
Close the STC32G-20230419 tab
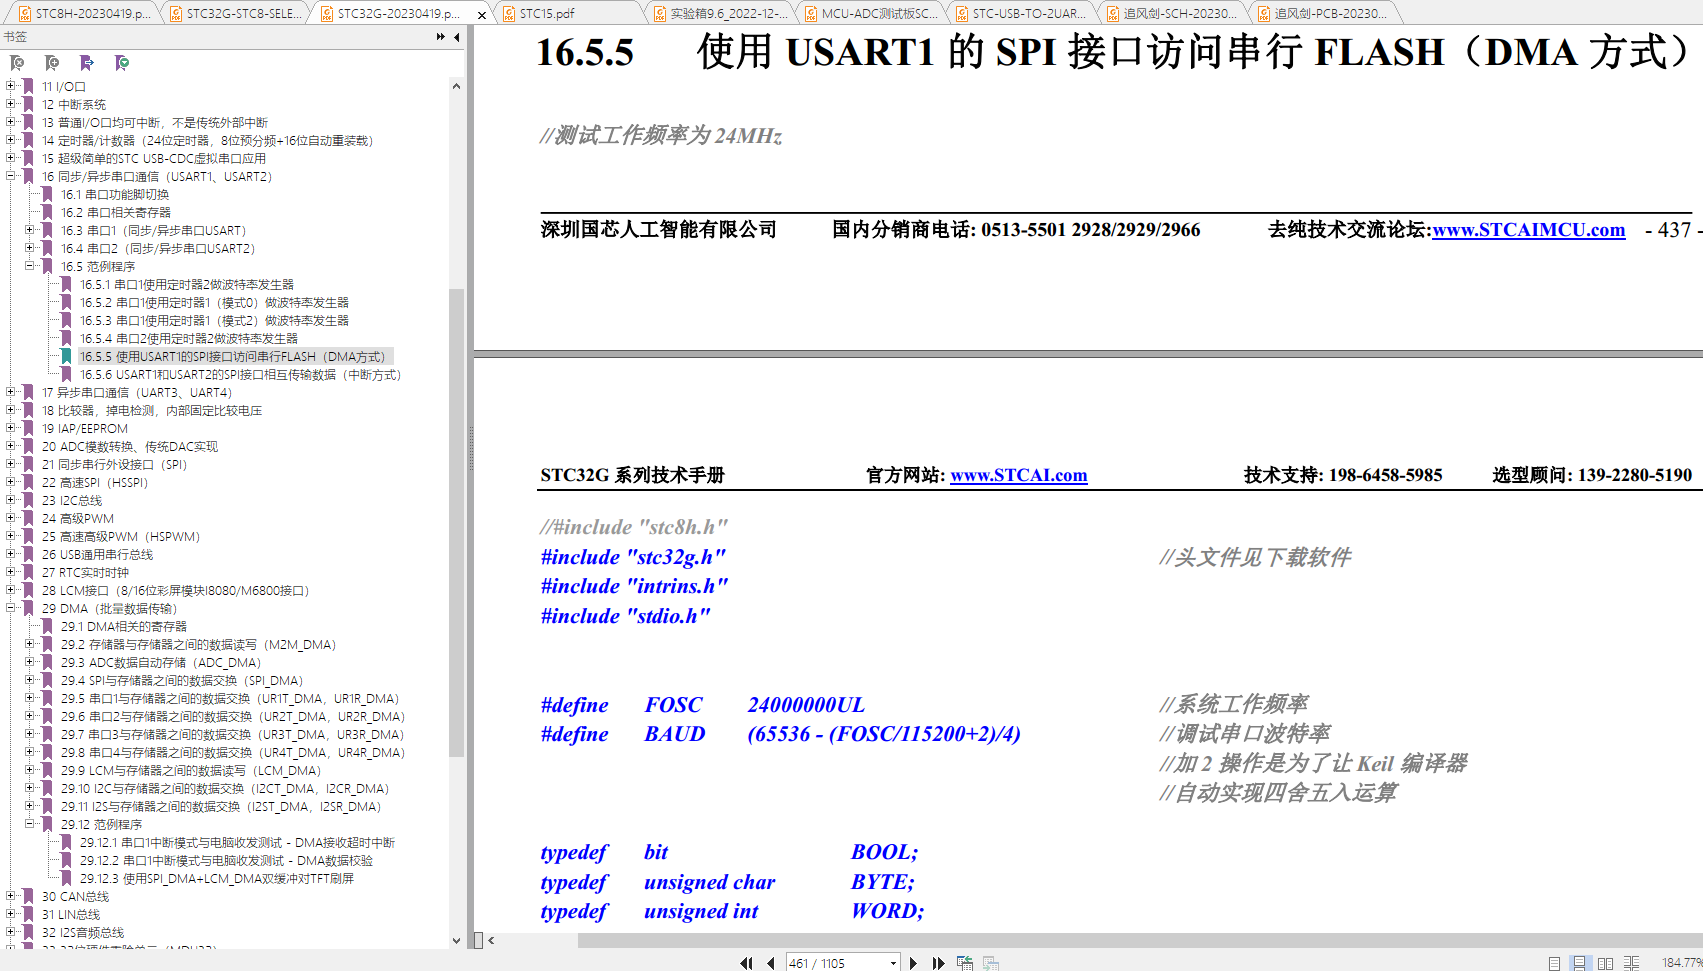tap(482, 15)
